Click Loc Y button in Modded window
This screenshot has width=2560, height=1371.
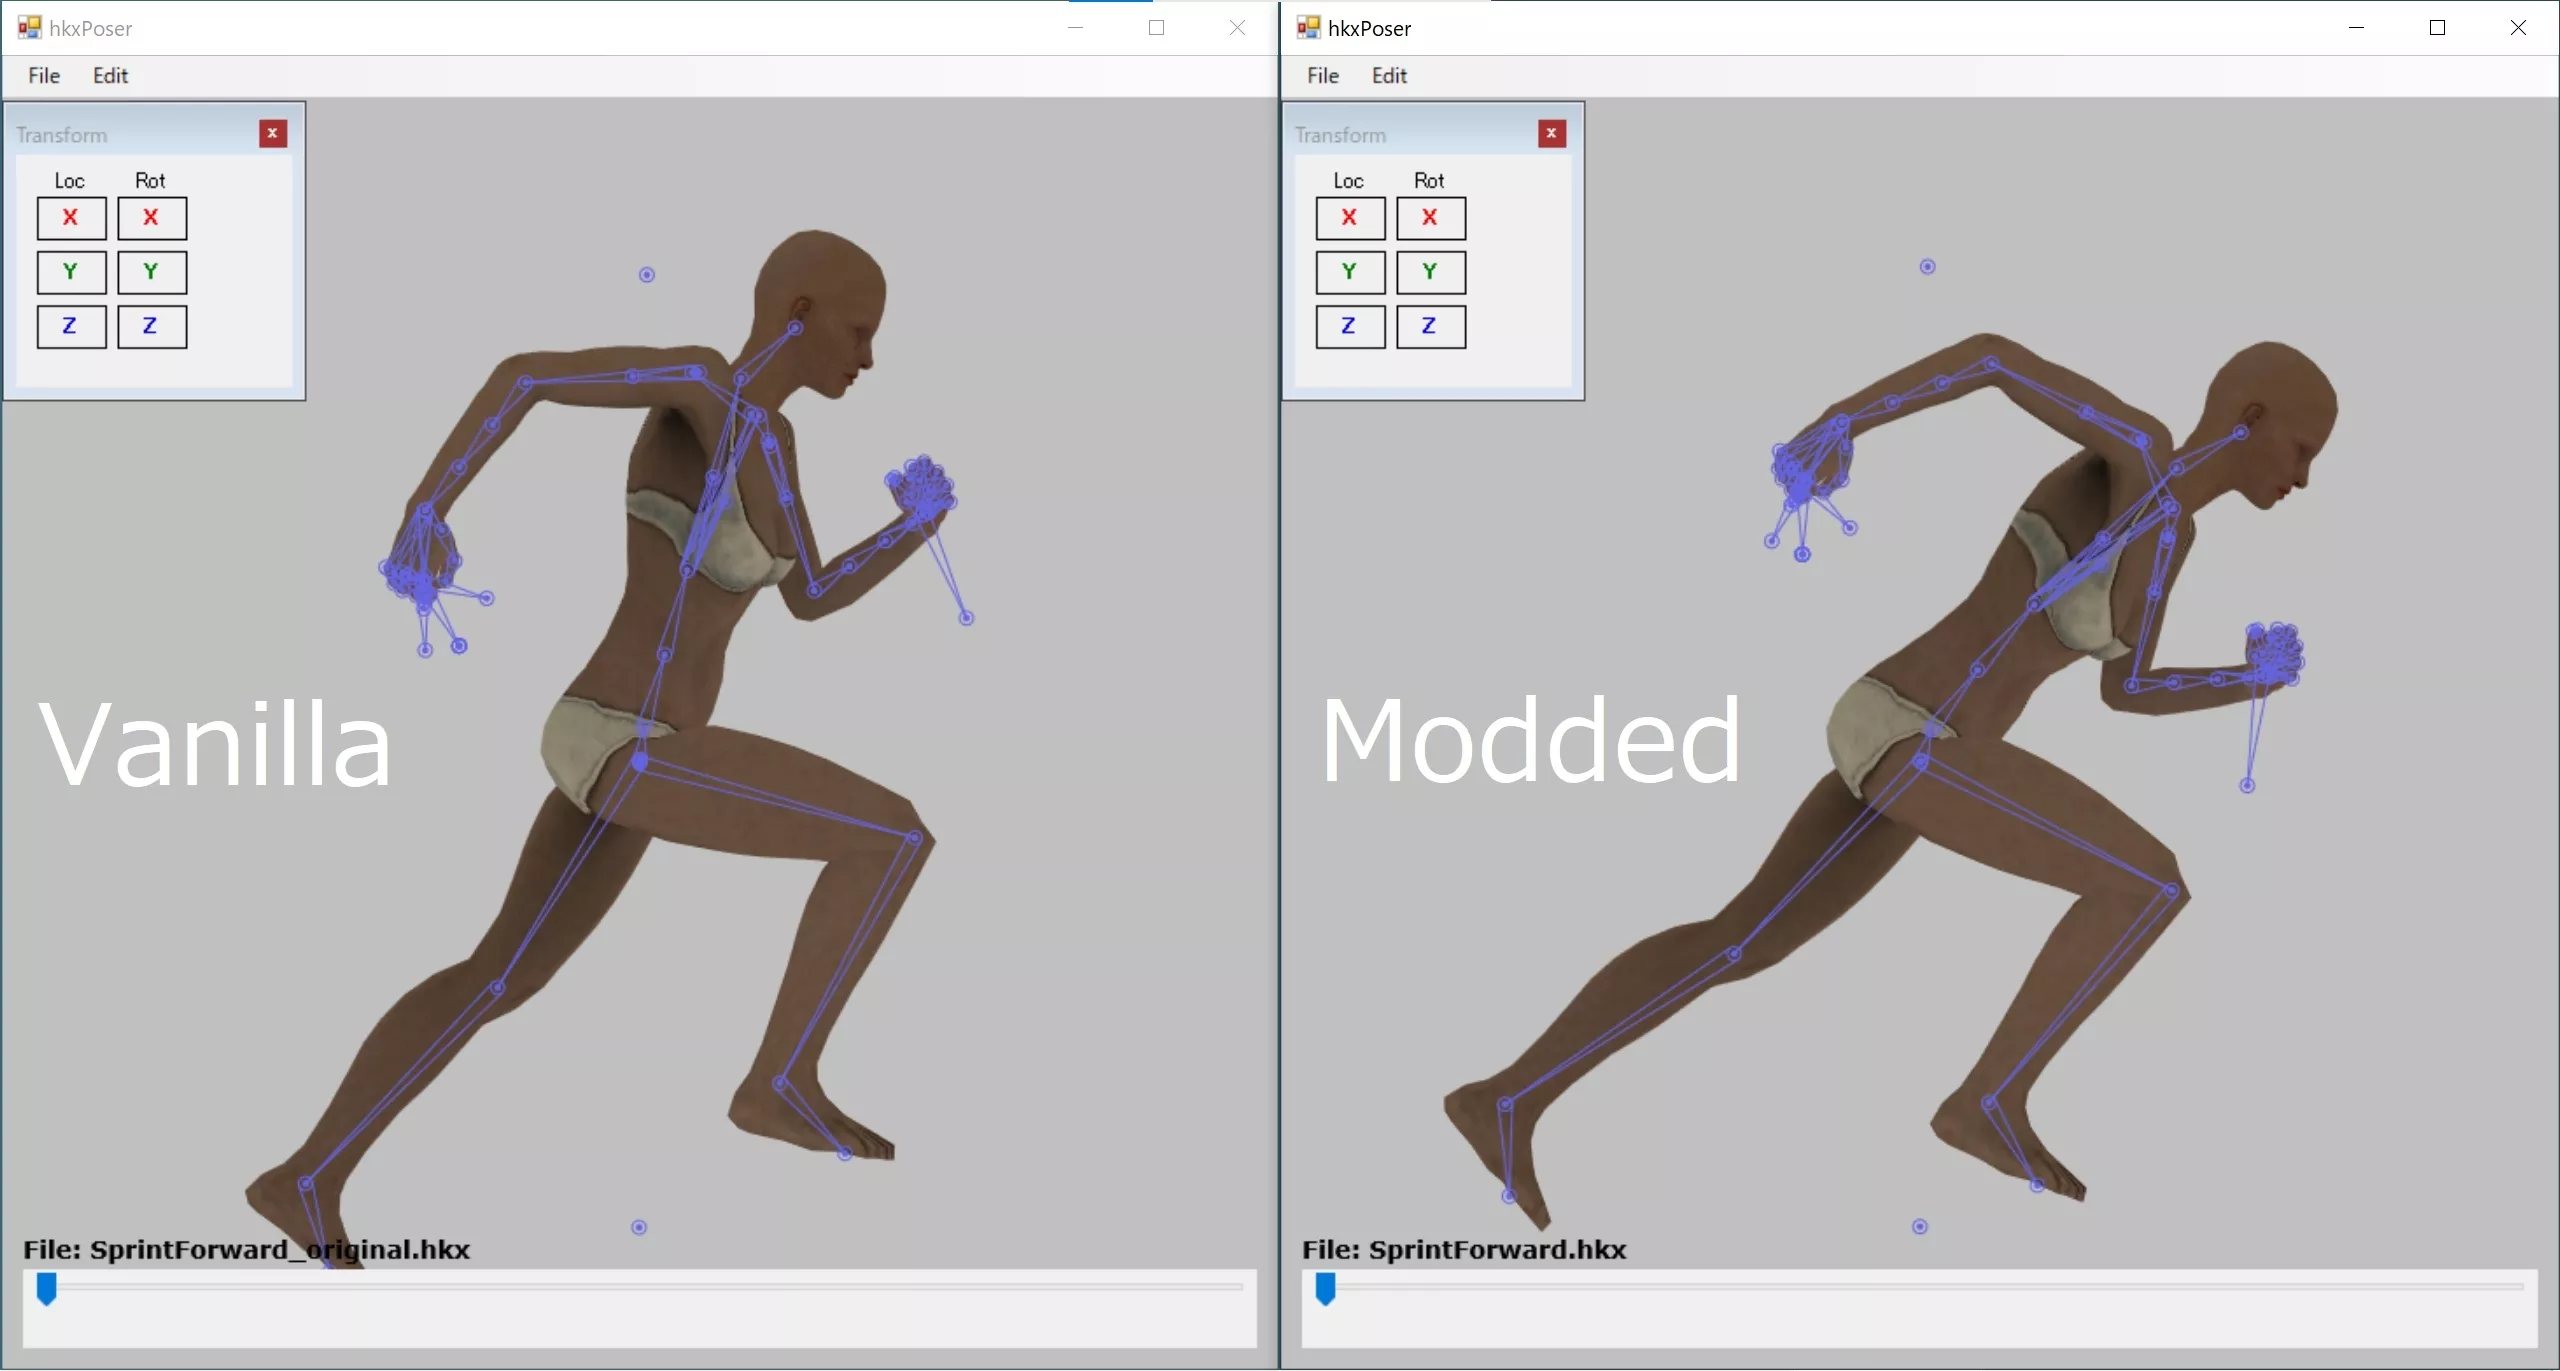[1350, 272]
